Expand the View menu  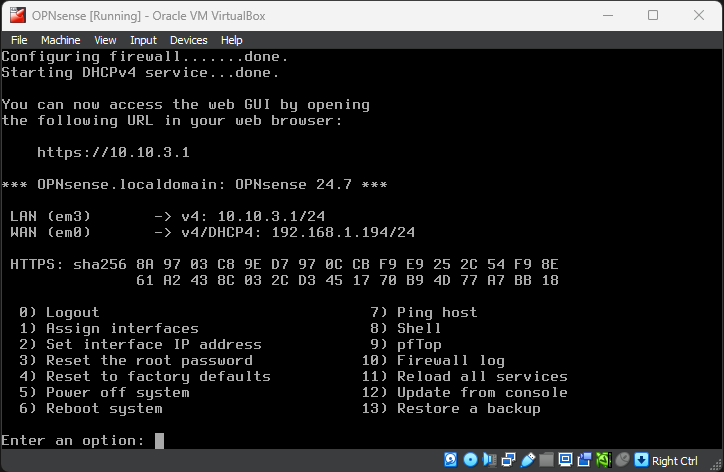tap(105, 40)
